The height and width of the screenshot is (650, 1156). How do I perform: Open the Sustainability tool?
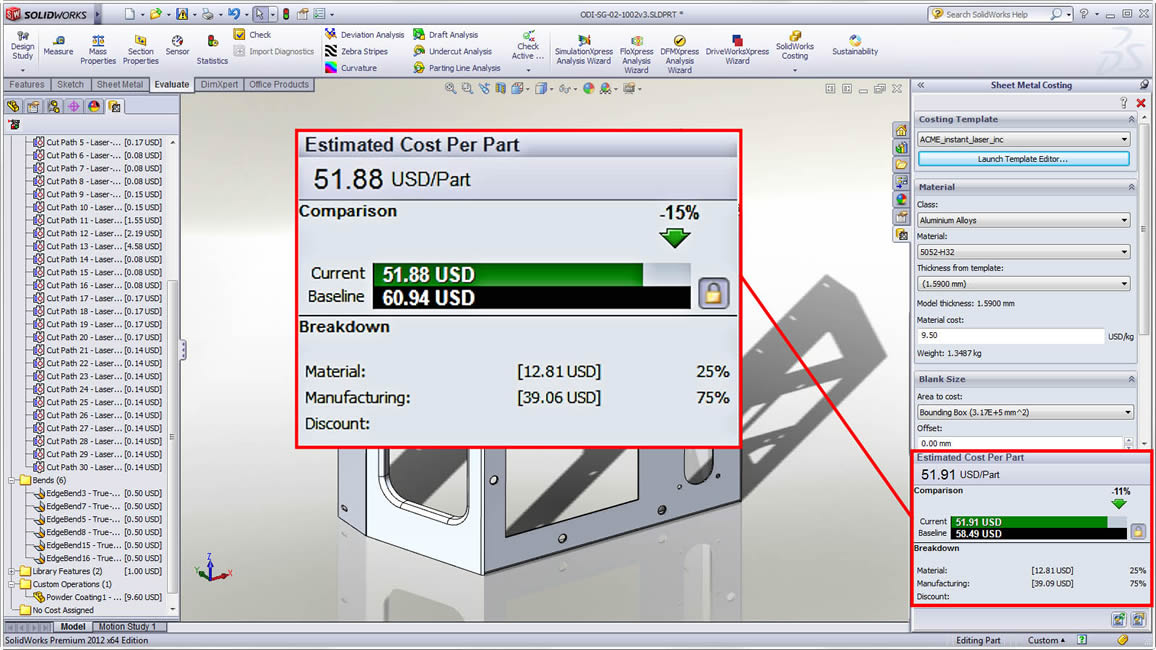tap(855, 45)
